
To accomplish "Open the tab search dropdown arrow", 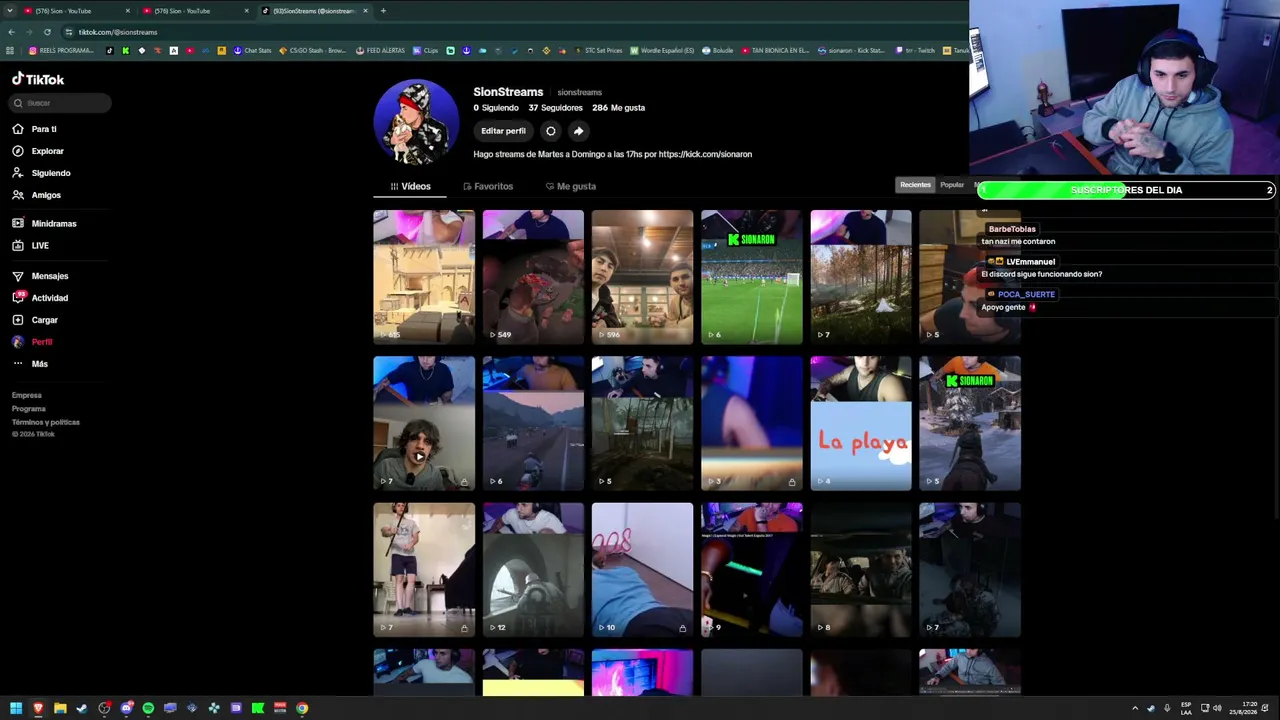I will [x=10, y=11].
